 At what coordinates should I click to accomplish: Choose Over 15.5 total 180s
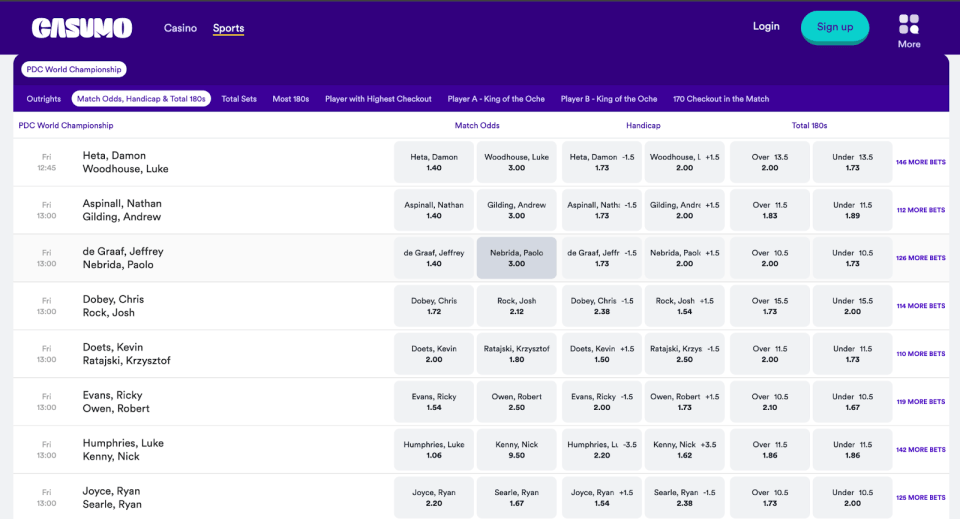coord(770,306)
